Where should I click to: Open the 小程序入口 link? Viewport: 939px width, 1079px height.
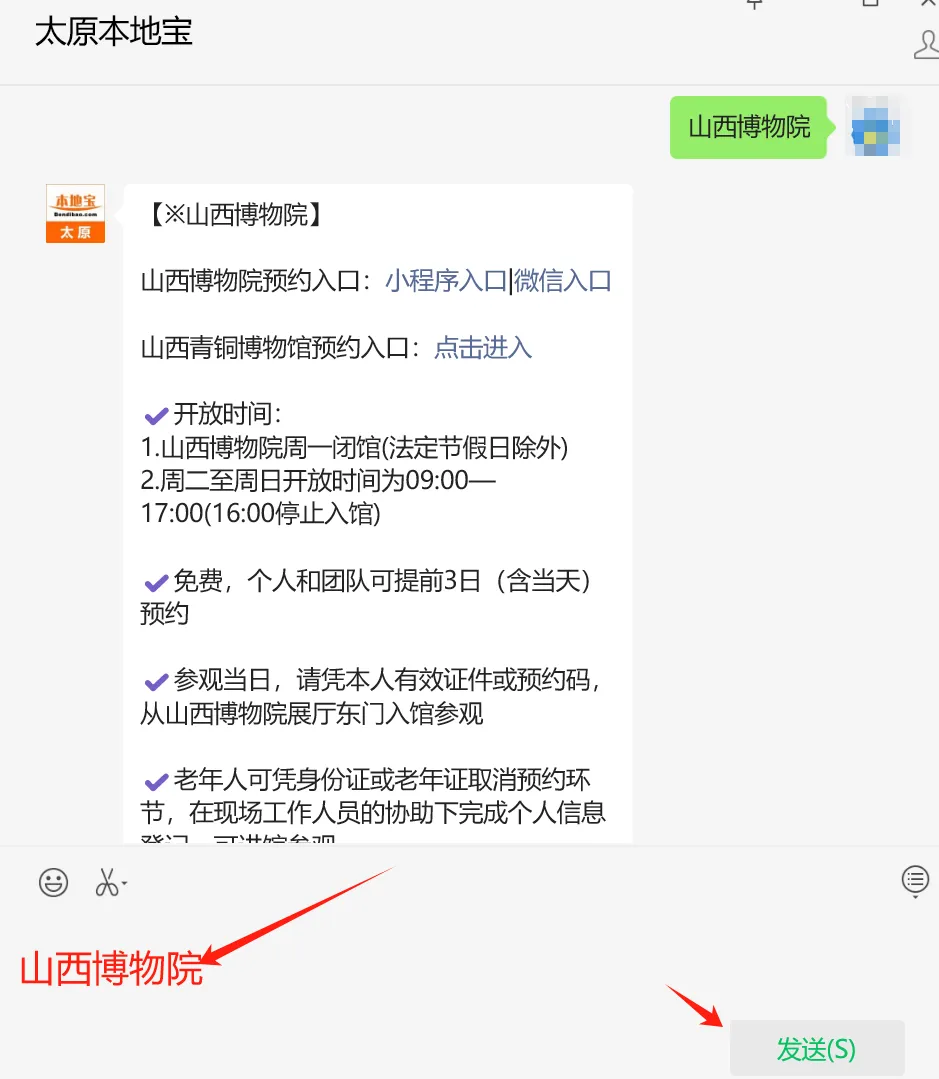click(x=446, y=281)
